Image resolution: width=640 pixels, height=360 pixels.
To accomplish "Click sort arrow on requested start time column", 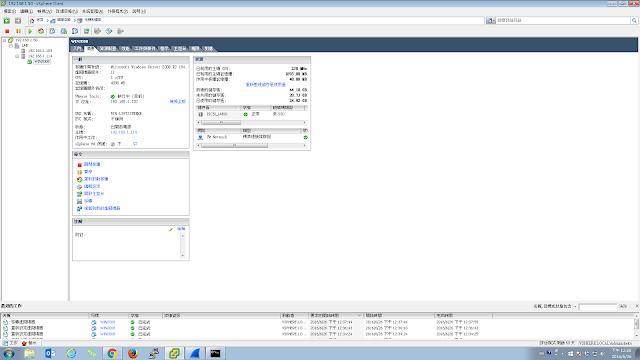I will (x=359, y=316).
